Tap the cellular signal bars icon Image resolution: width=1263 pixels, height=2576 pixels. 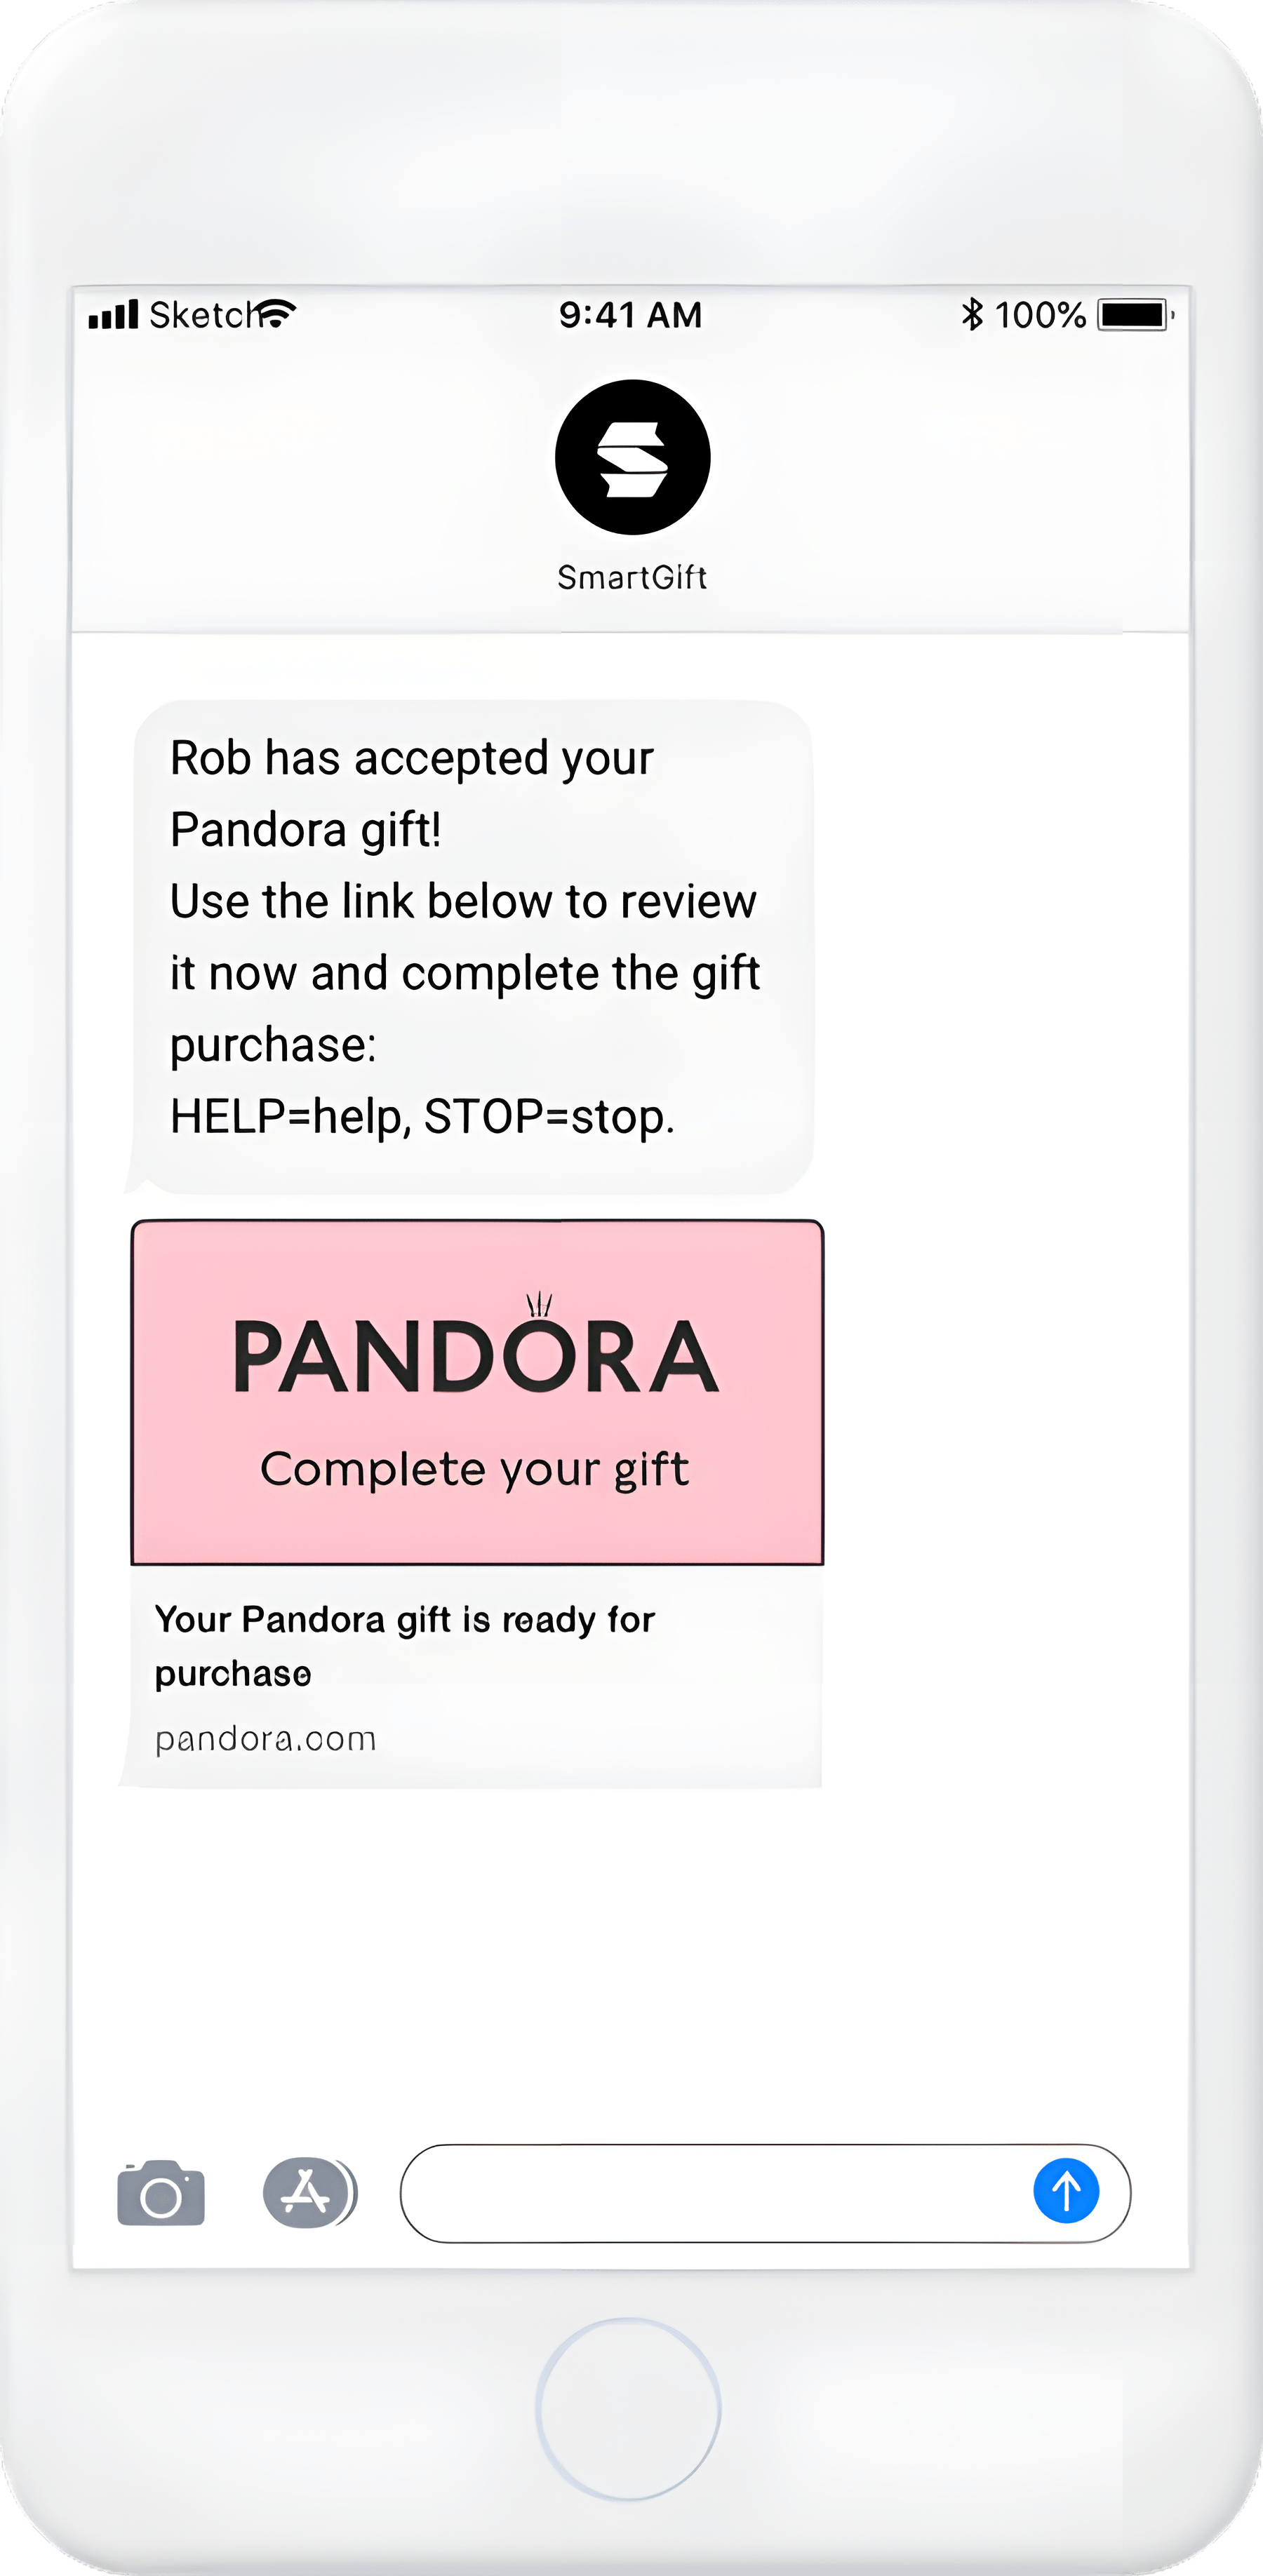[113, 313]
